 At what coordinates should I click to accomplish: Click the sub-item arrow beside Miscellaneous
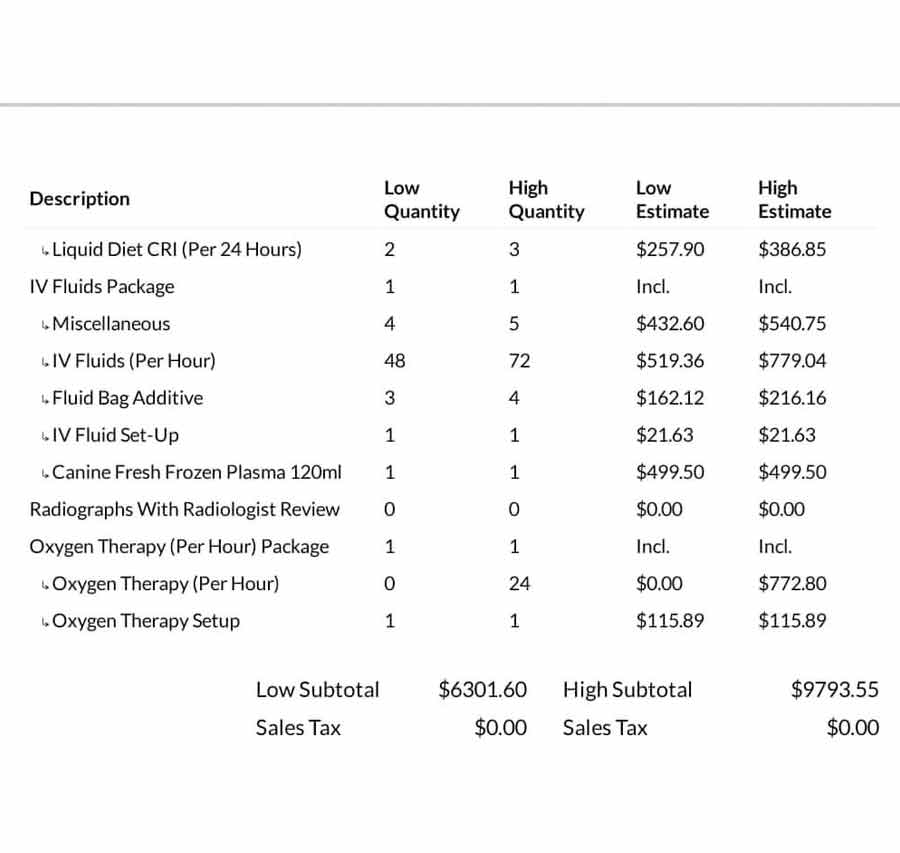[x=44, y=325]
